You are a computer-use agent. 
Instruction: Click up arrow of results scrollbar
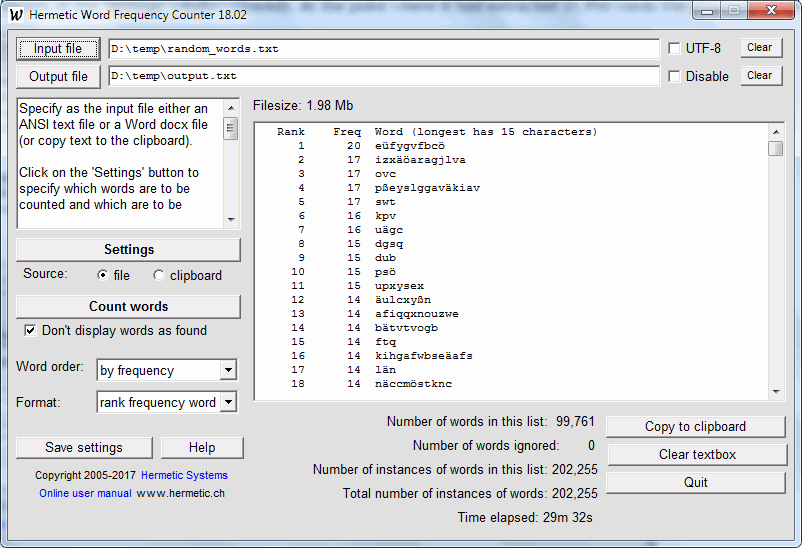coord(776,132)
